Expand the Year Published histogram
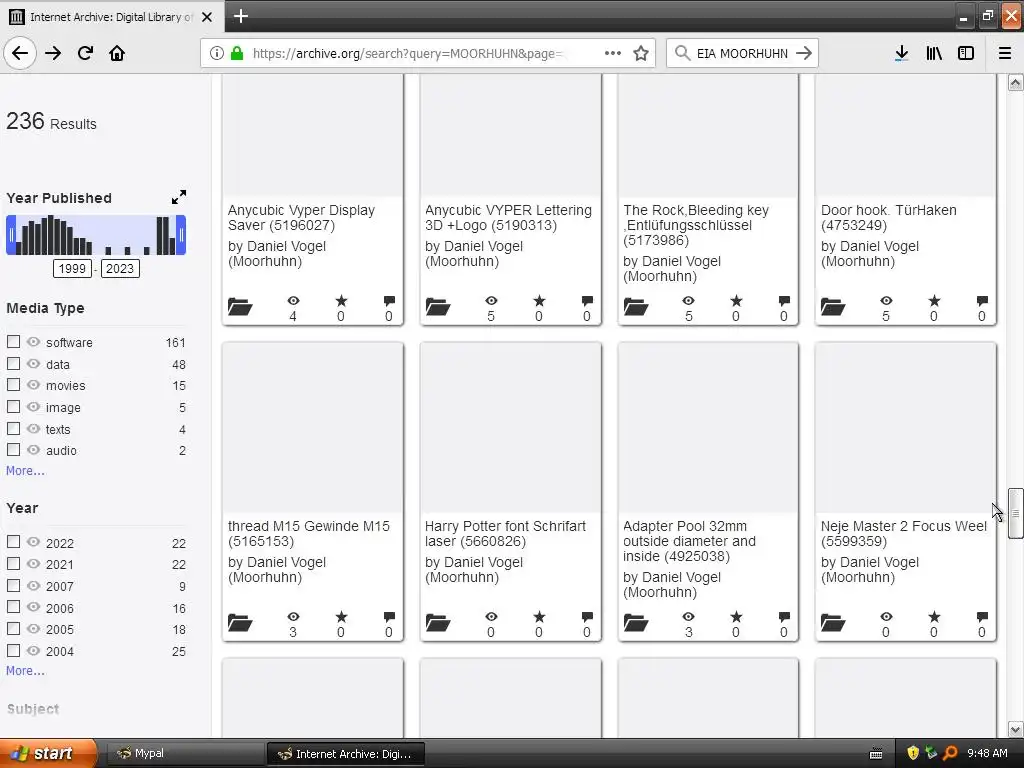The height and width of the screenshot is (768, 1024). [178, 197]
